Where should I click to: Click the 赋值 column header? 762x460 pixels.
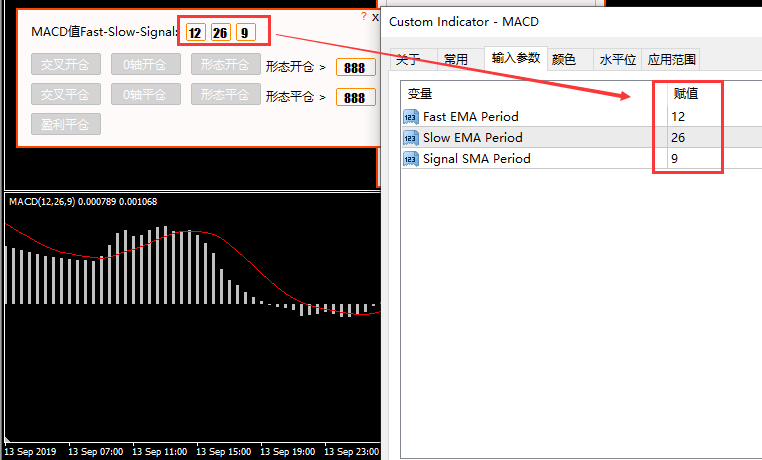click(686, 93)
